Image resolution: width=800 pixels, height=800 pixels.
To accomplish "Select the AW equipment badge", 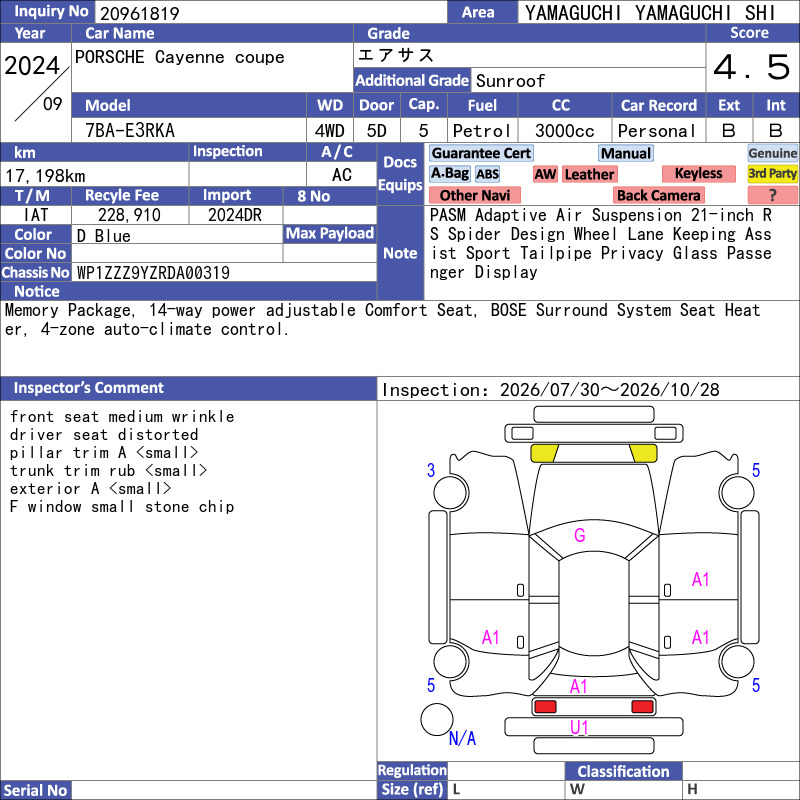I will coord(545,174).
